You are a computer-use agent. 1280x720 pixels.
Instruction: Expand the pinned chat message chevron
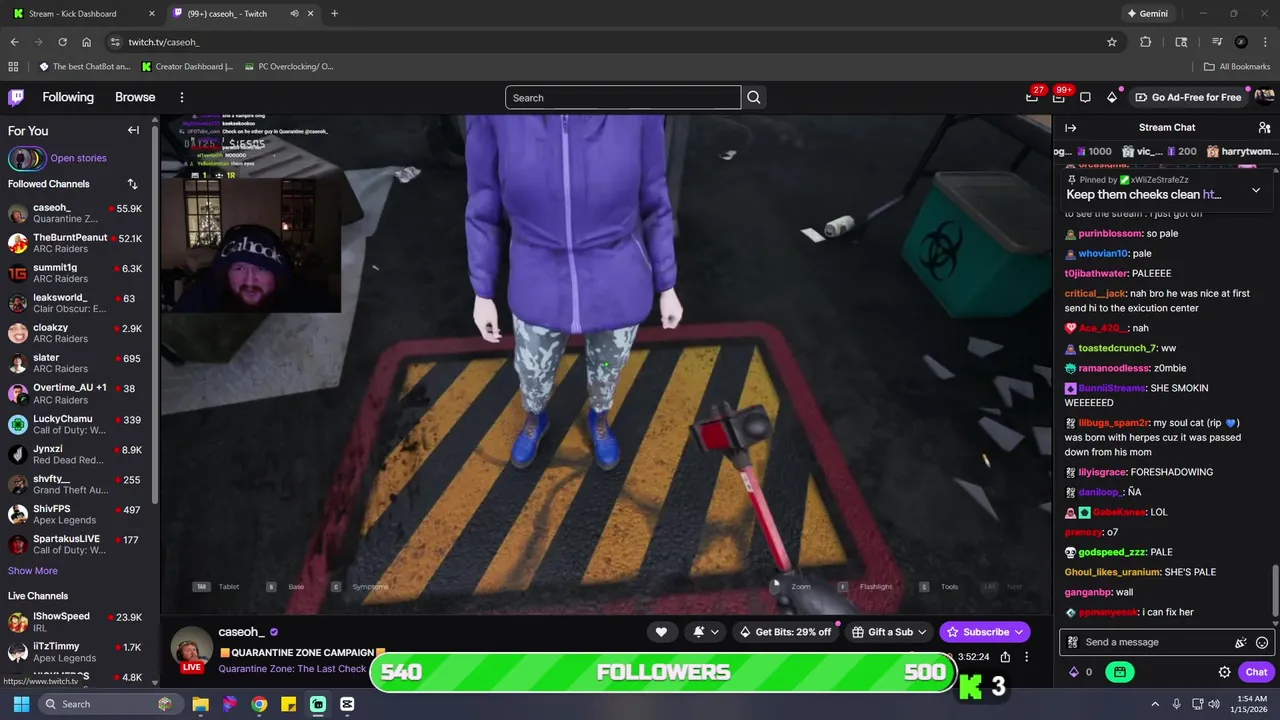tap(1256, 190)
